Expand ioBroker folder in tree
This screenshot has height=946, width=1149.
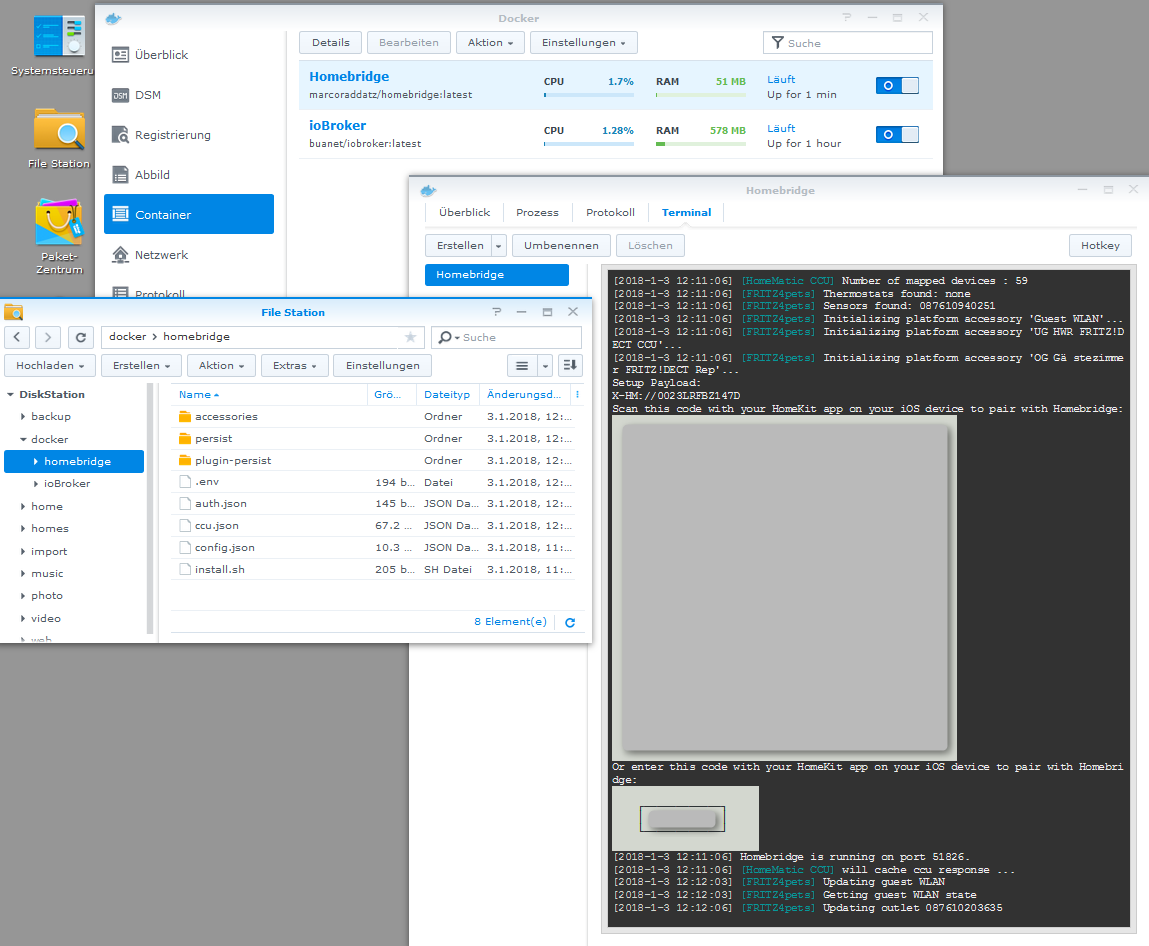click(35, 484)
